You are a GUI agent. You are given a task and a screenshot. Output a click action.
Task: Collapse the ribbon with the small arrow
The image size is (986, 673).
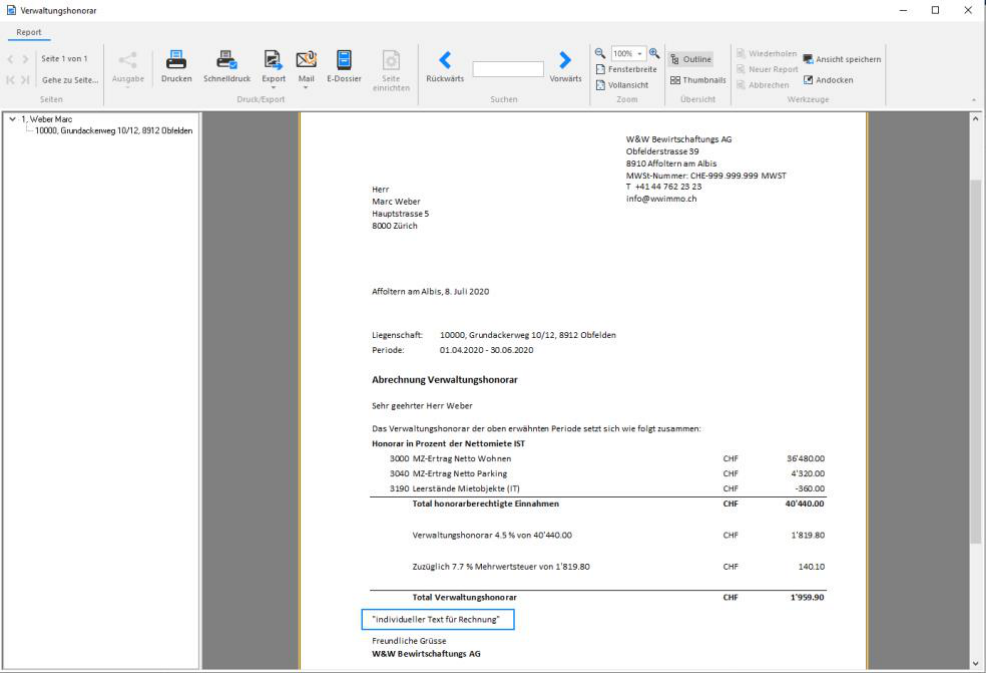[973, 99]
